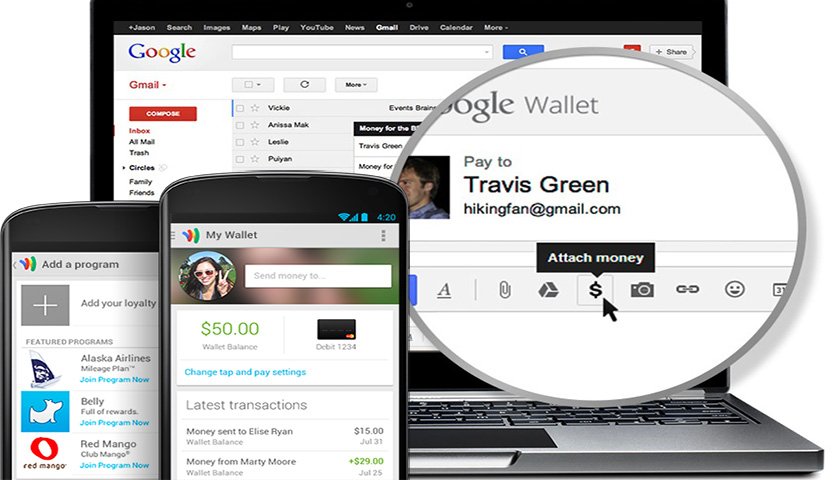The image size is (840, 480).
Task: Open the Inbox folder
Action: pyautogui.click(x=139, y=131)
